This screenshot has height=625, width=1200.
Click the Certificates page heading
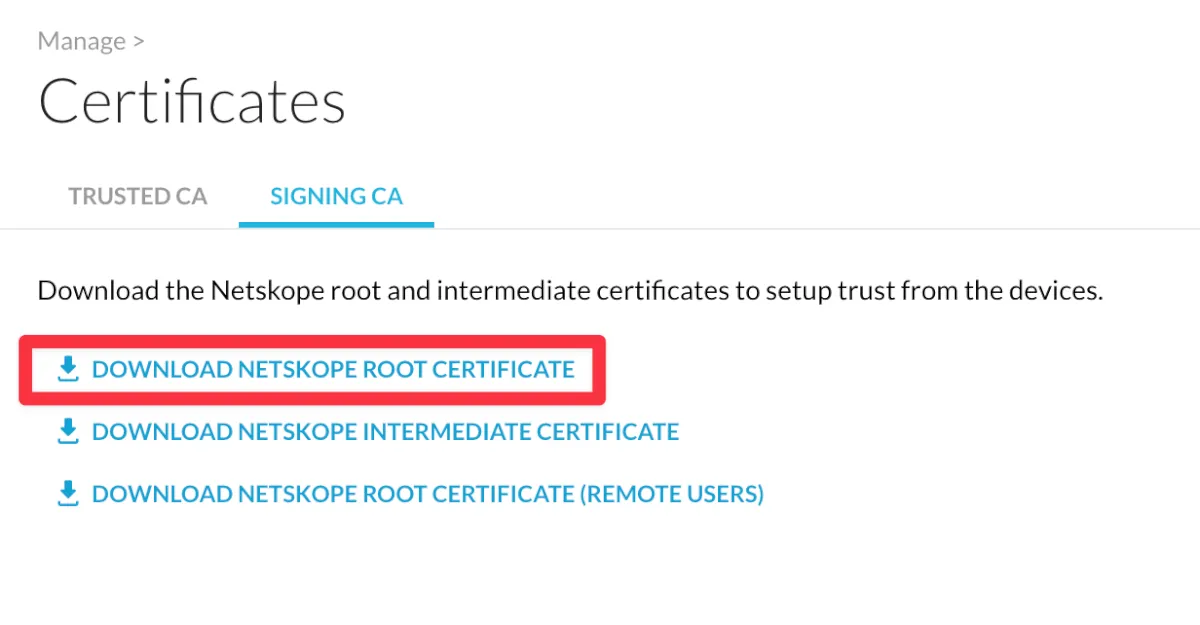192,102
